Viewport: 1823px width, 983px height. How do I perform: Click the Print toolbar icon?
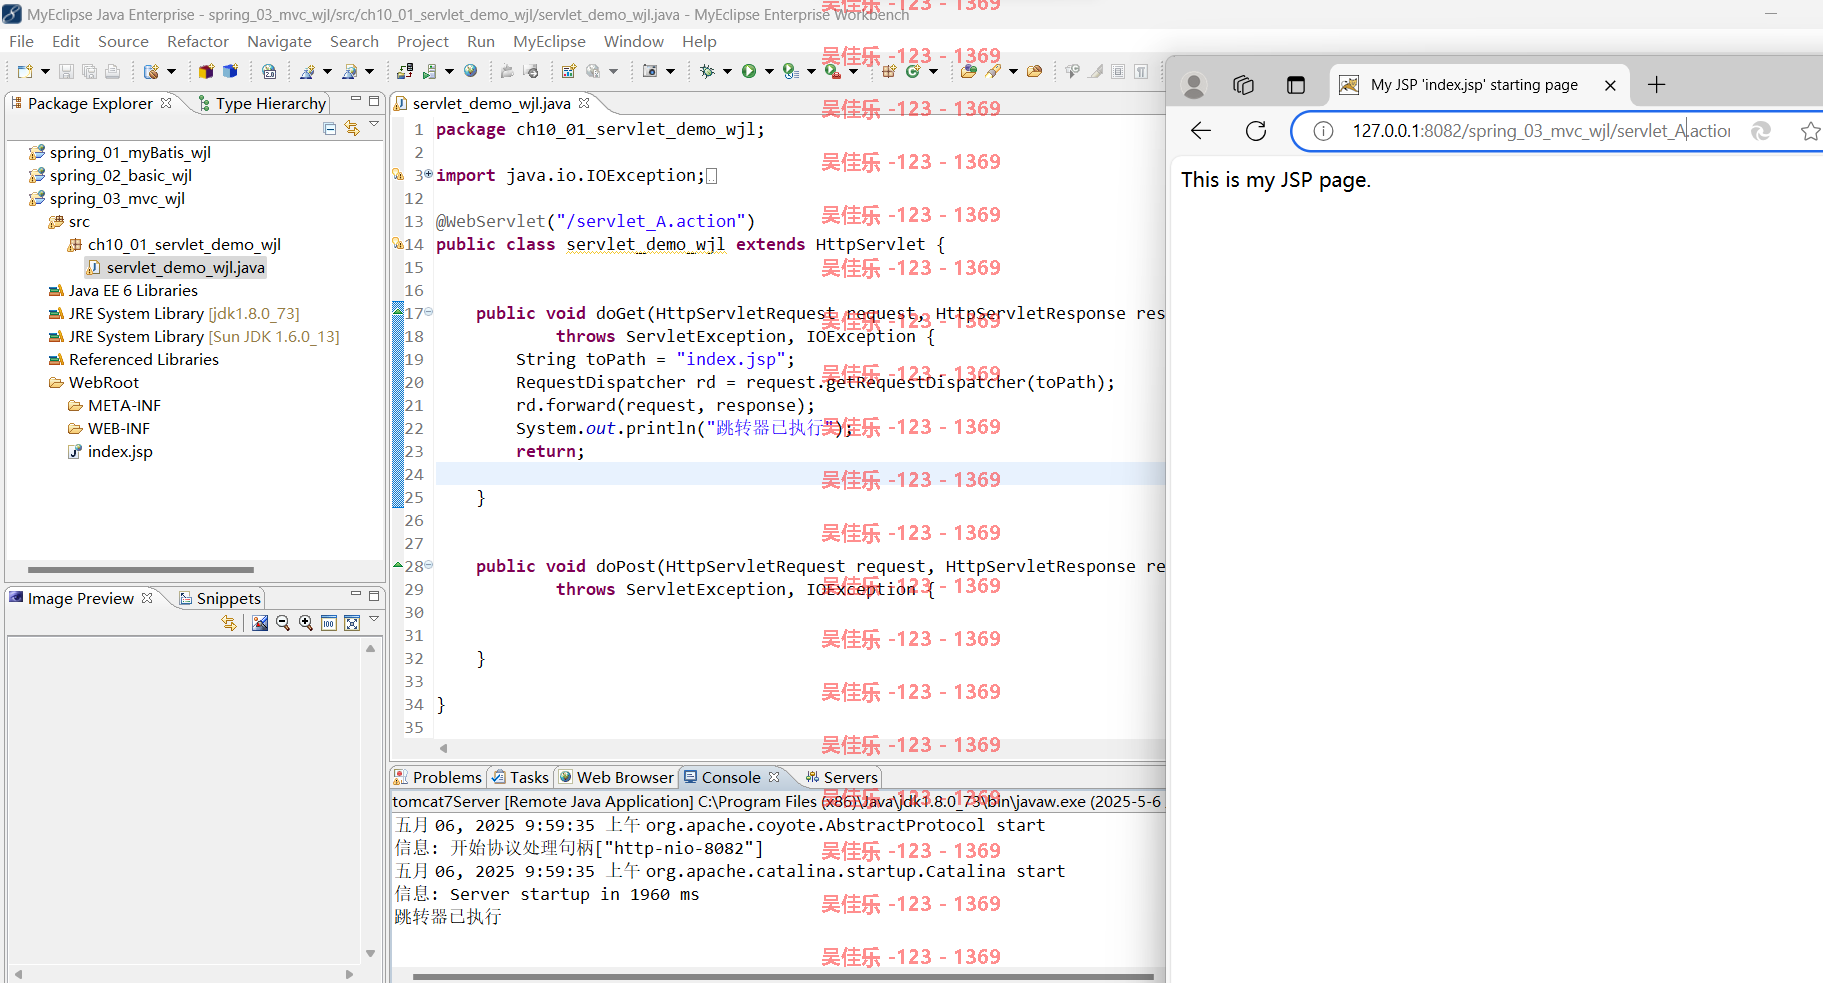click(112, 71)
